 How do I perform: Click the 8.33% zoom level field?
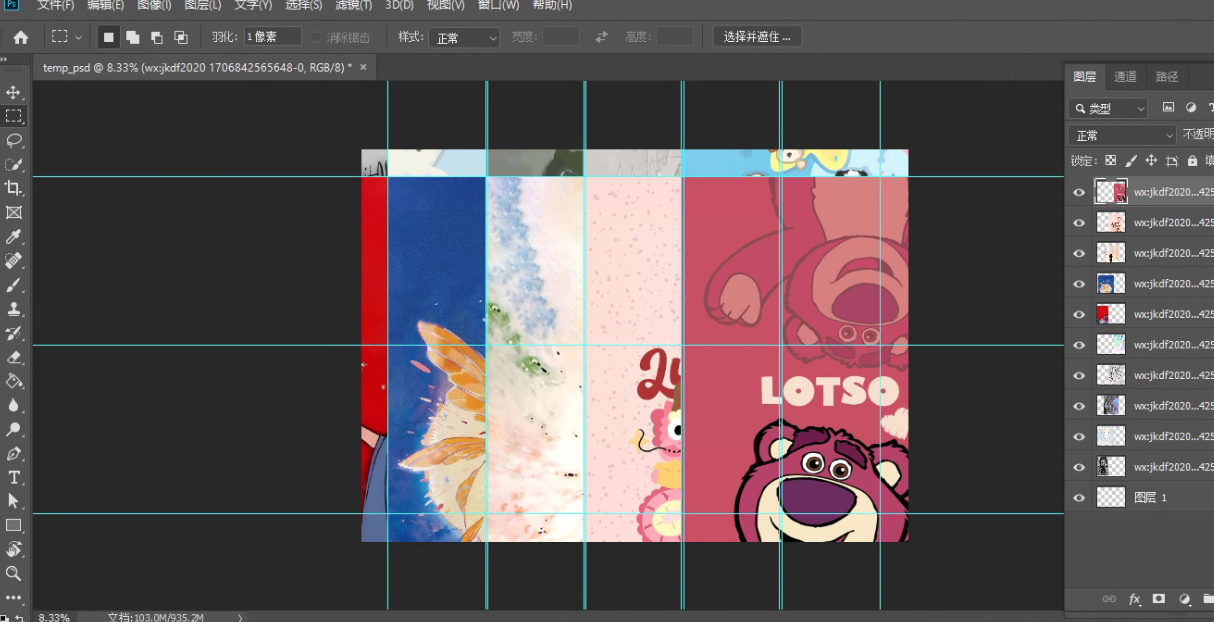point(54,617)
